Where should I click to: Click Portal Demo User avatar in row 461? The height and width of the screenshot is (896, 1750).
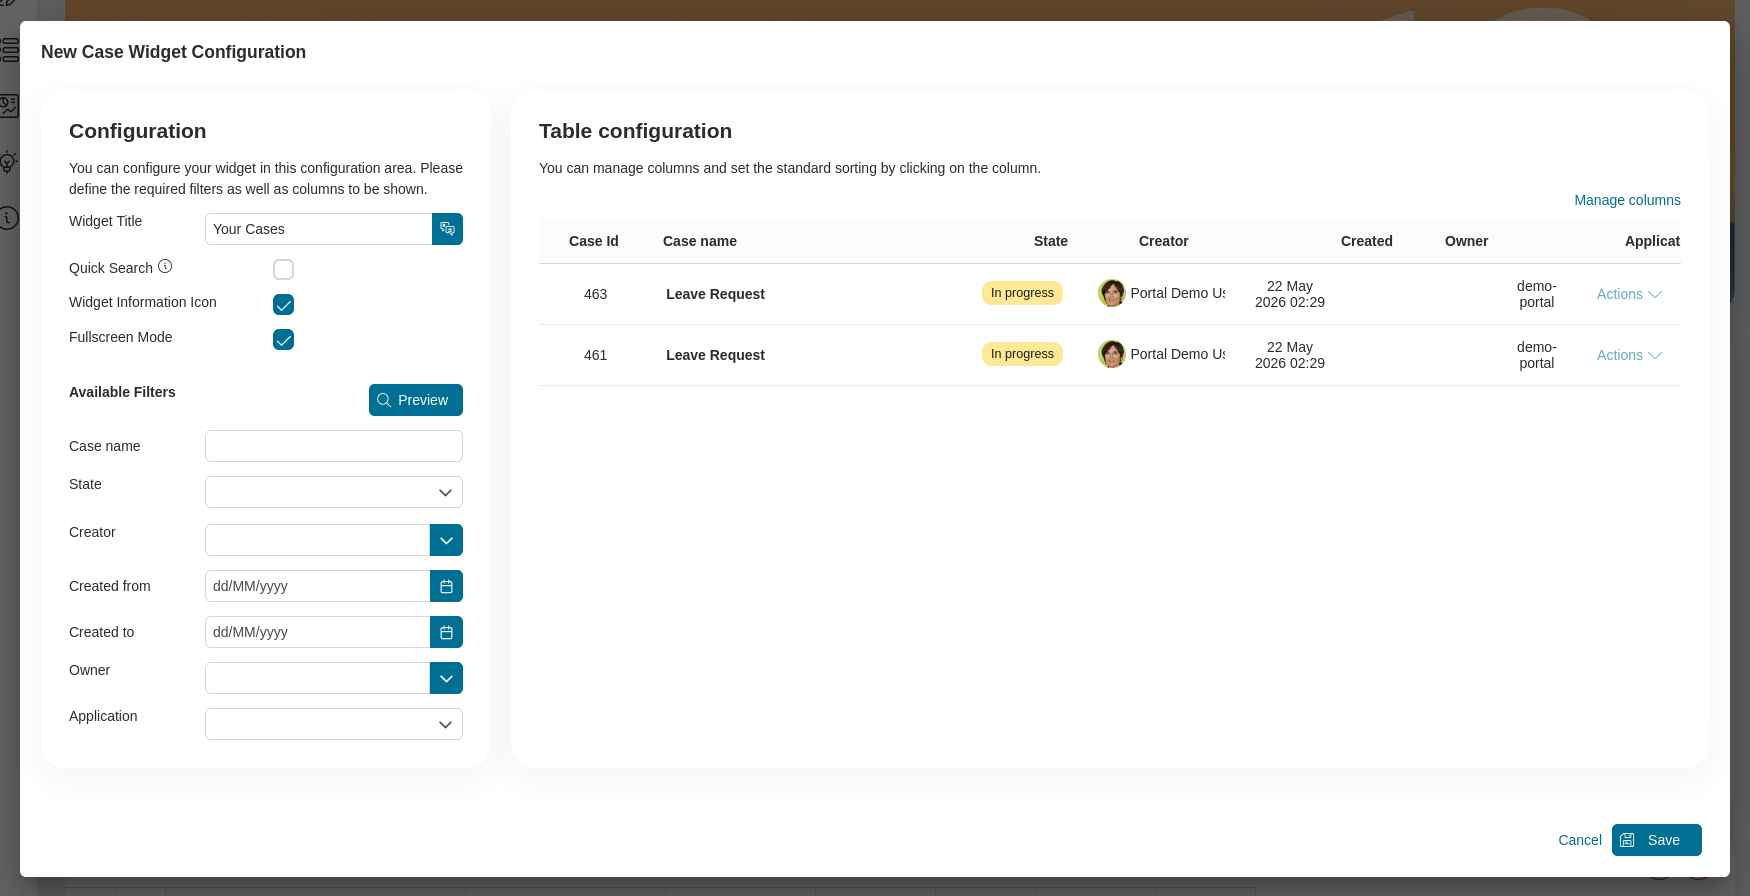pos(1111,354)
